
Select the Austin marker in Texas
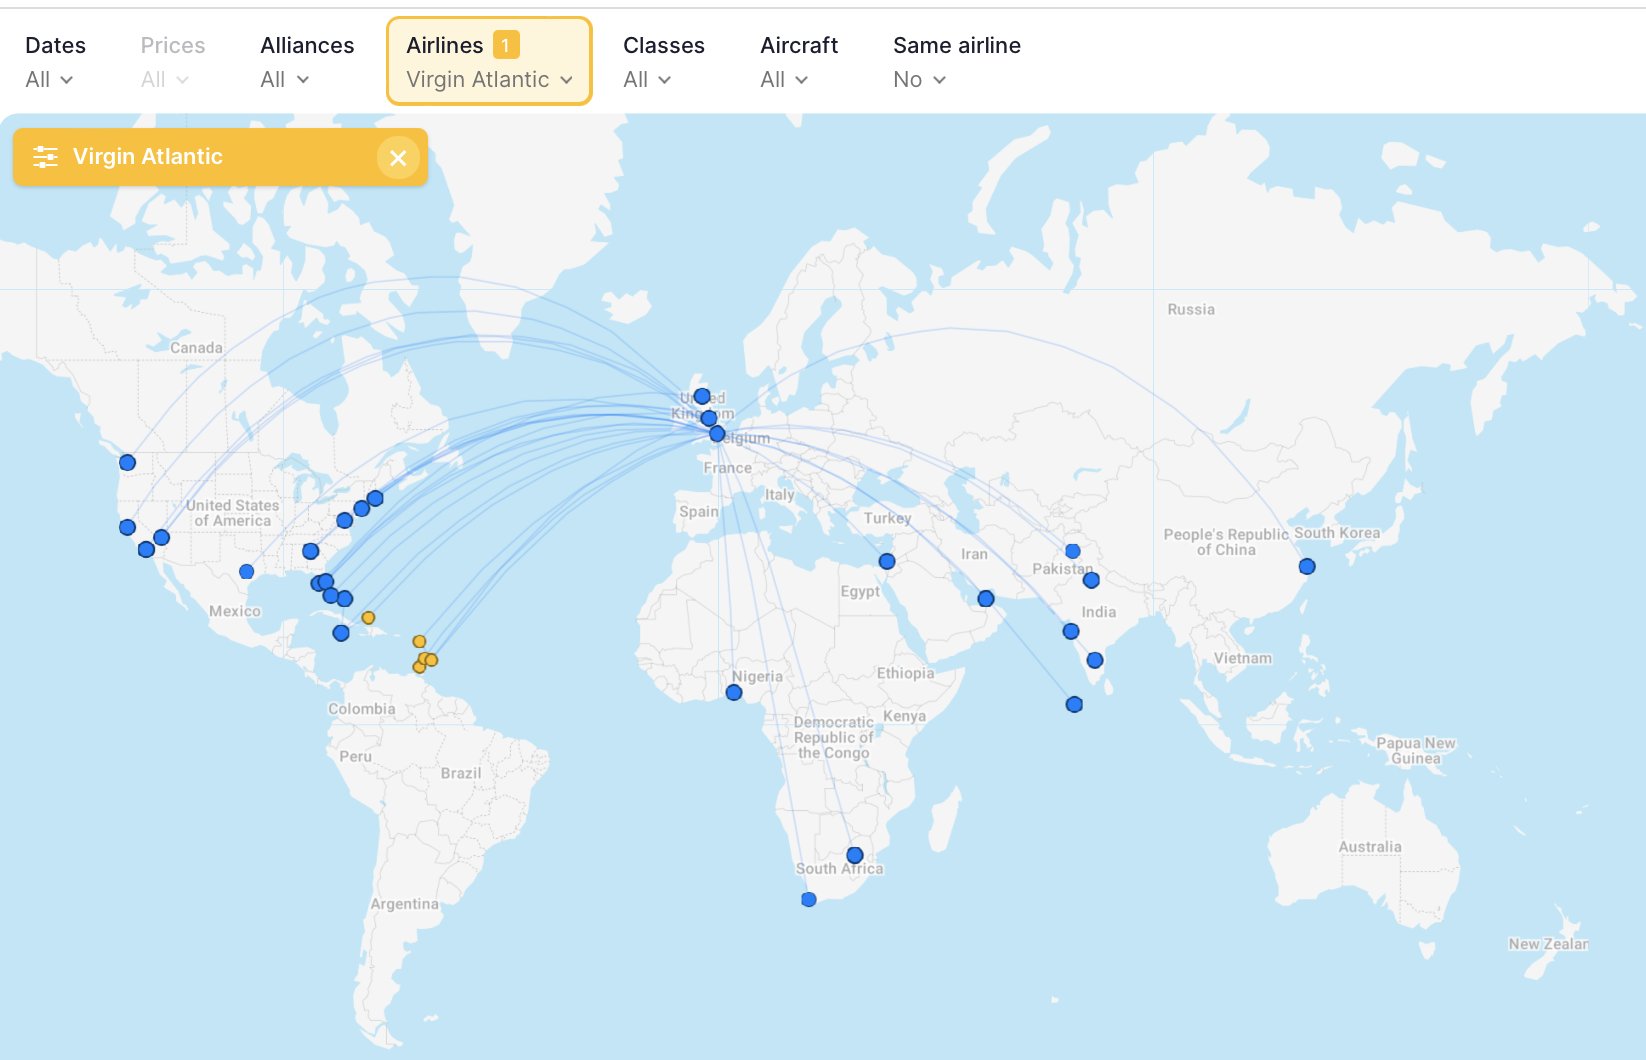tap(247, 572)
